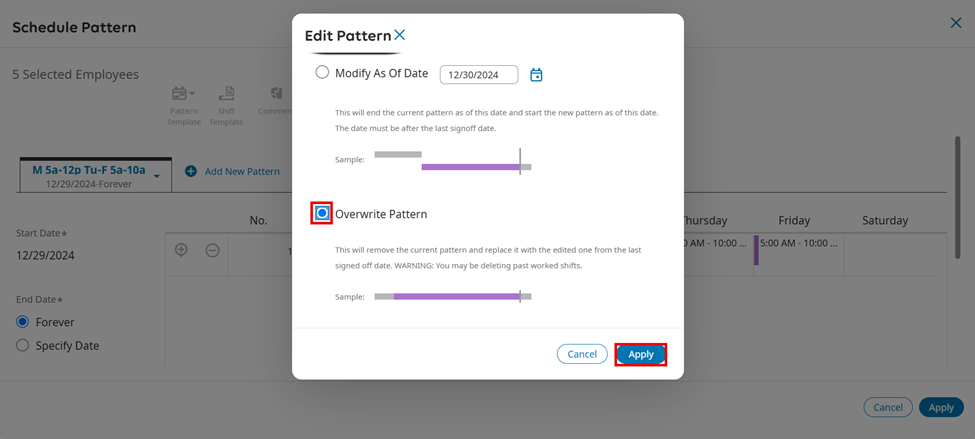Click the Modify As Of Date field
The height and width of the screenshot is (439, 975).
[479, 75]
